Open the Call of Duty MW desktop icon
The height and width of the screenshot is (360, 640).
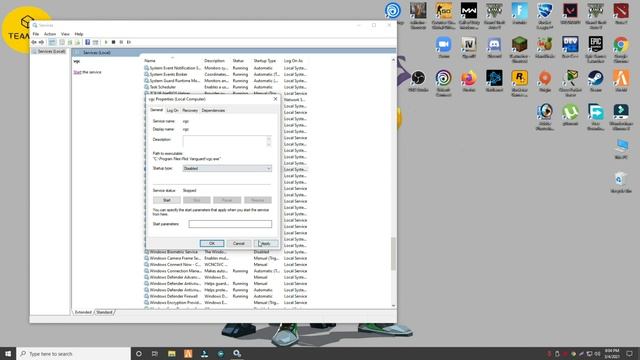click(x=469, y=16)
